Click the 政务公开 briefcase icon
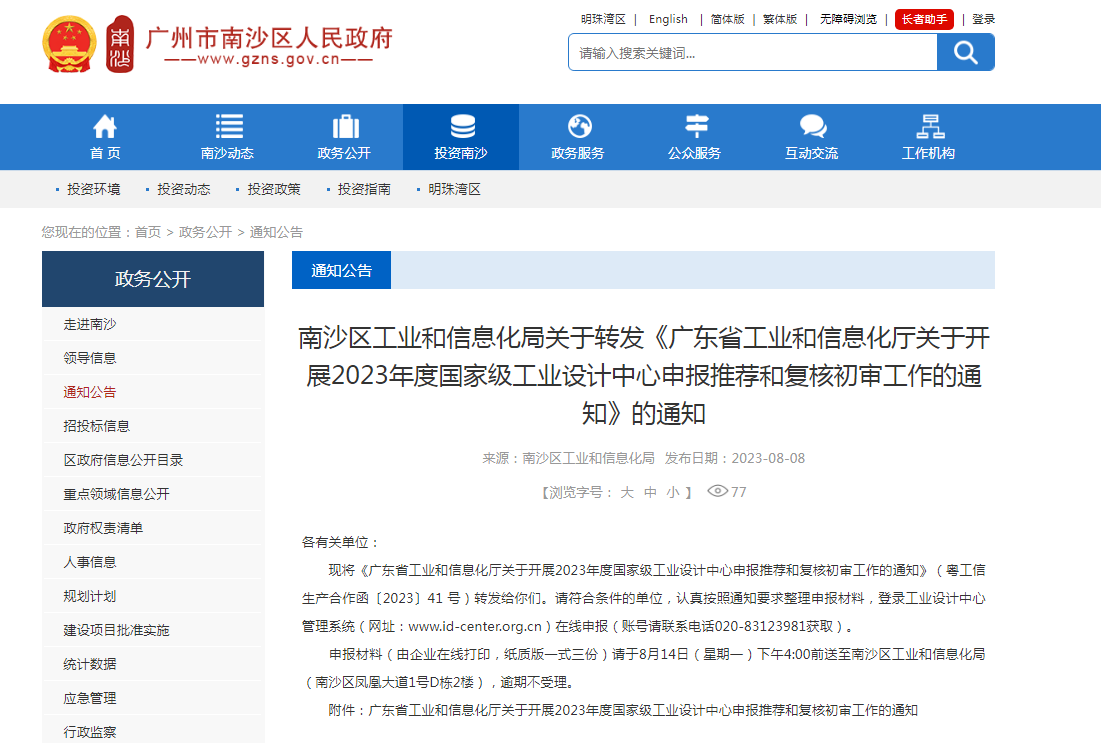 (x=345, y=126)
